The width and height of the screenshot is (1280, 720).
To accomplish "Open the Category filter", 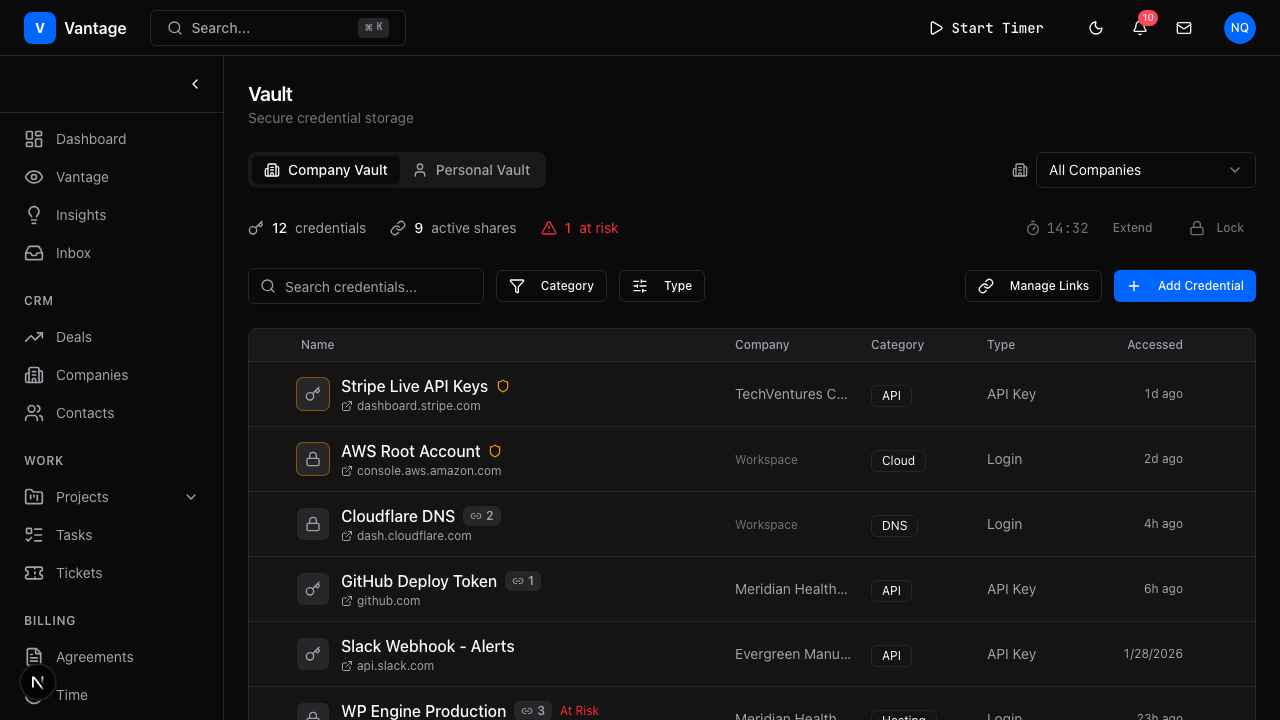I will 551,286.
